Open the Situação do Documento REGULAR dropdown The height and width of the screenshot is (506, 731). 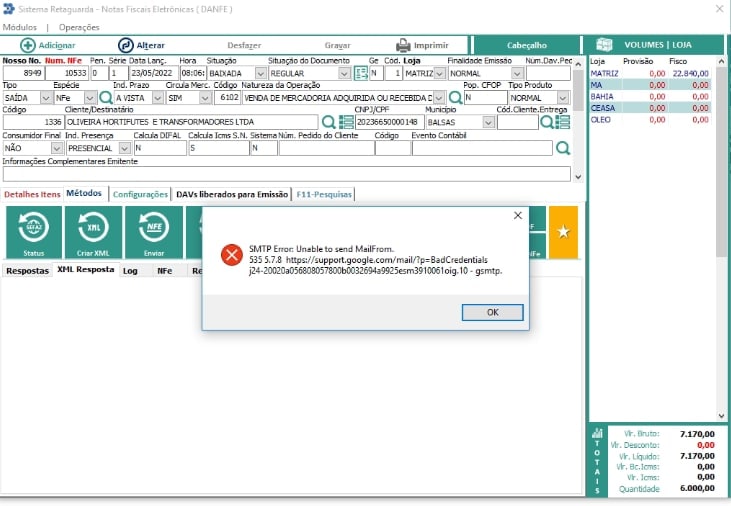tap(344, 73)
